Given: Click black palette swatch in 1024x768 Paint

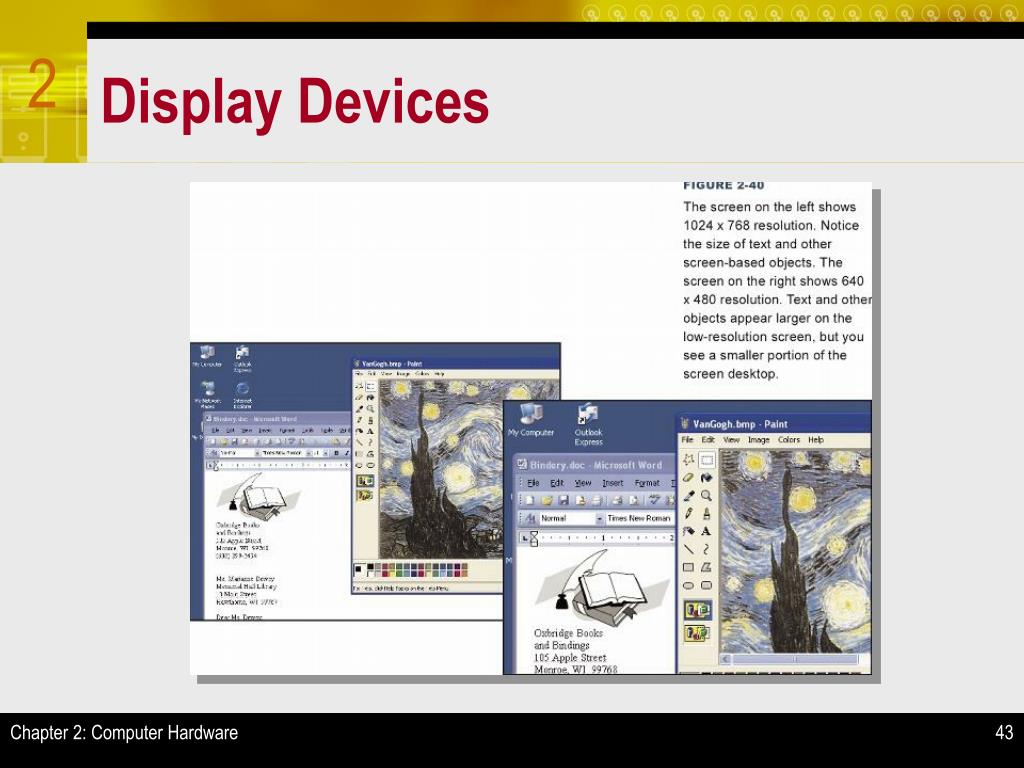Looking at the screenshot, I should pos(370,566).
